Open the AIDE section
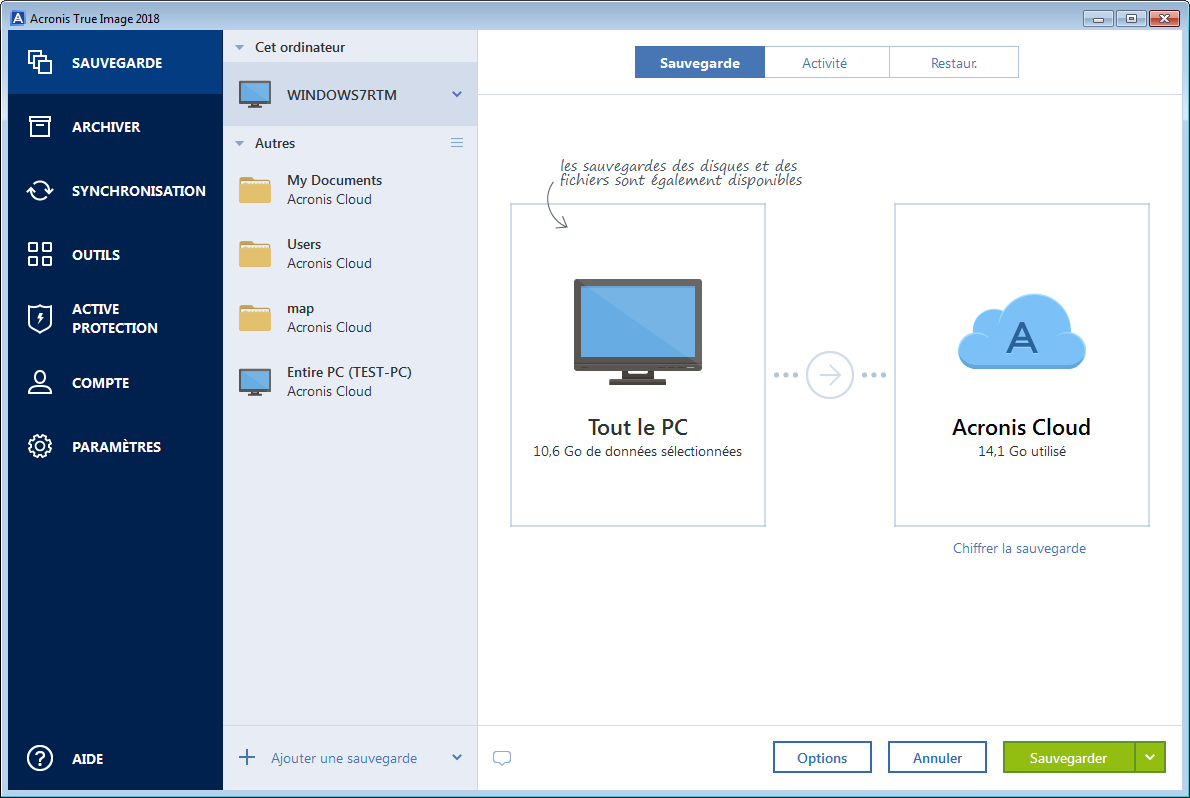This screenshot has width=1190, height=798. click(115, 758)
